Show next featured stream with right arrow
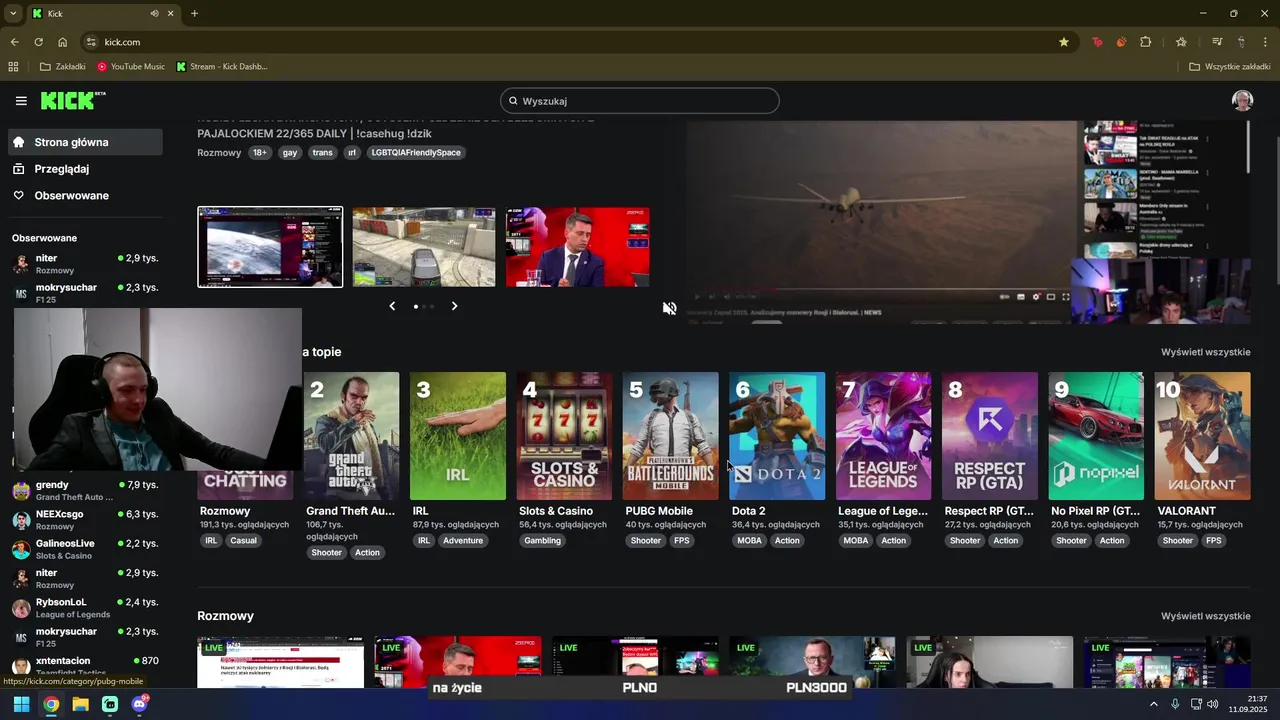Viewport: 1280px width, 720px height. (x=454, y=306)
